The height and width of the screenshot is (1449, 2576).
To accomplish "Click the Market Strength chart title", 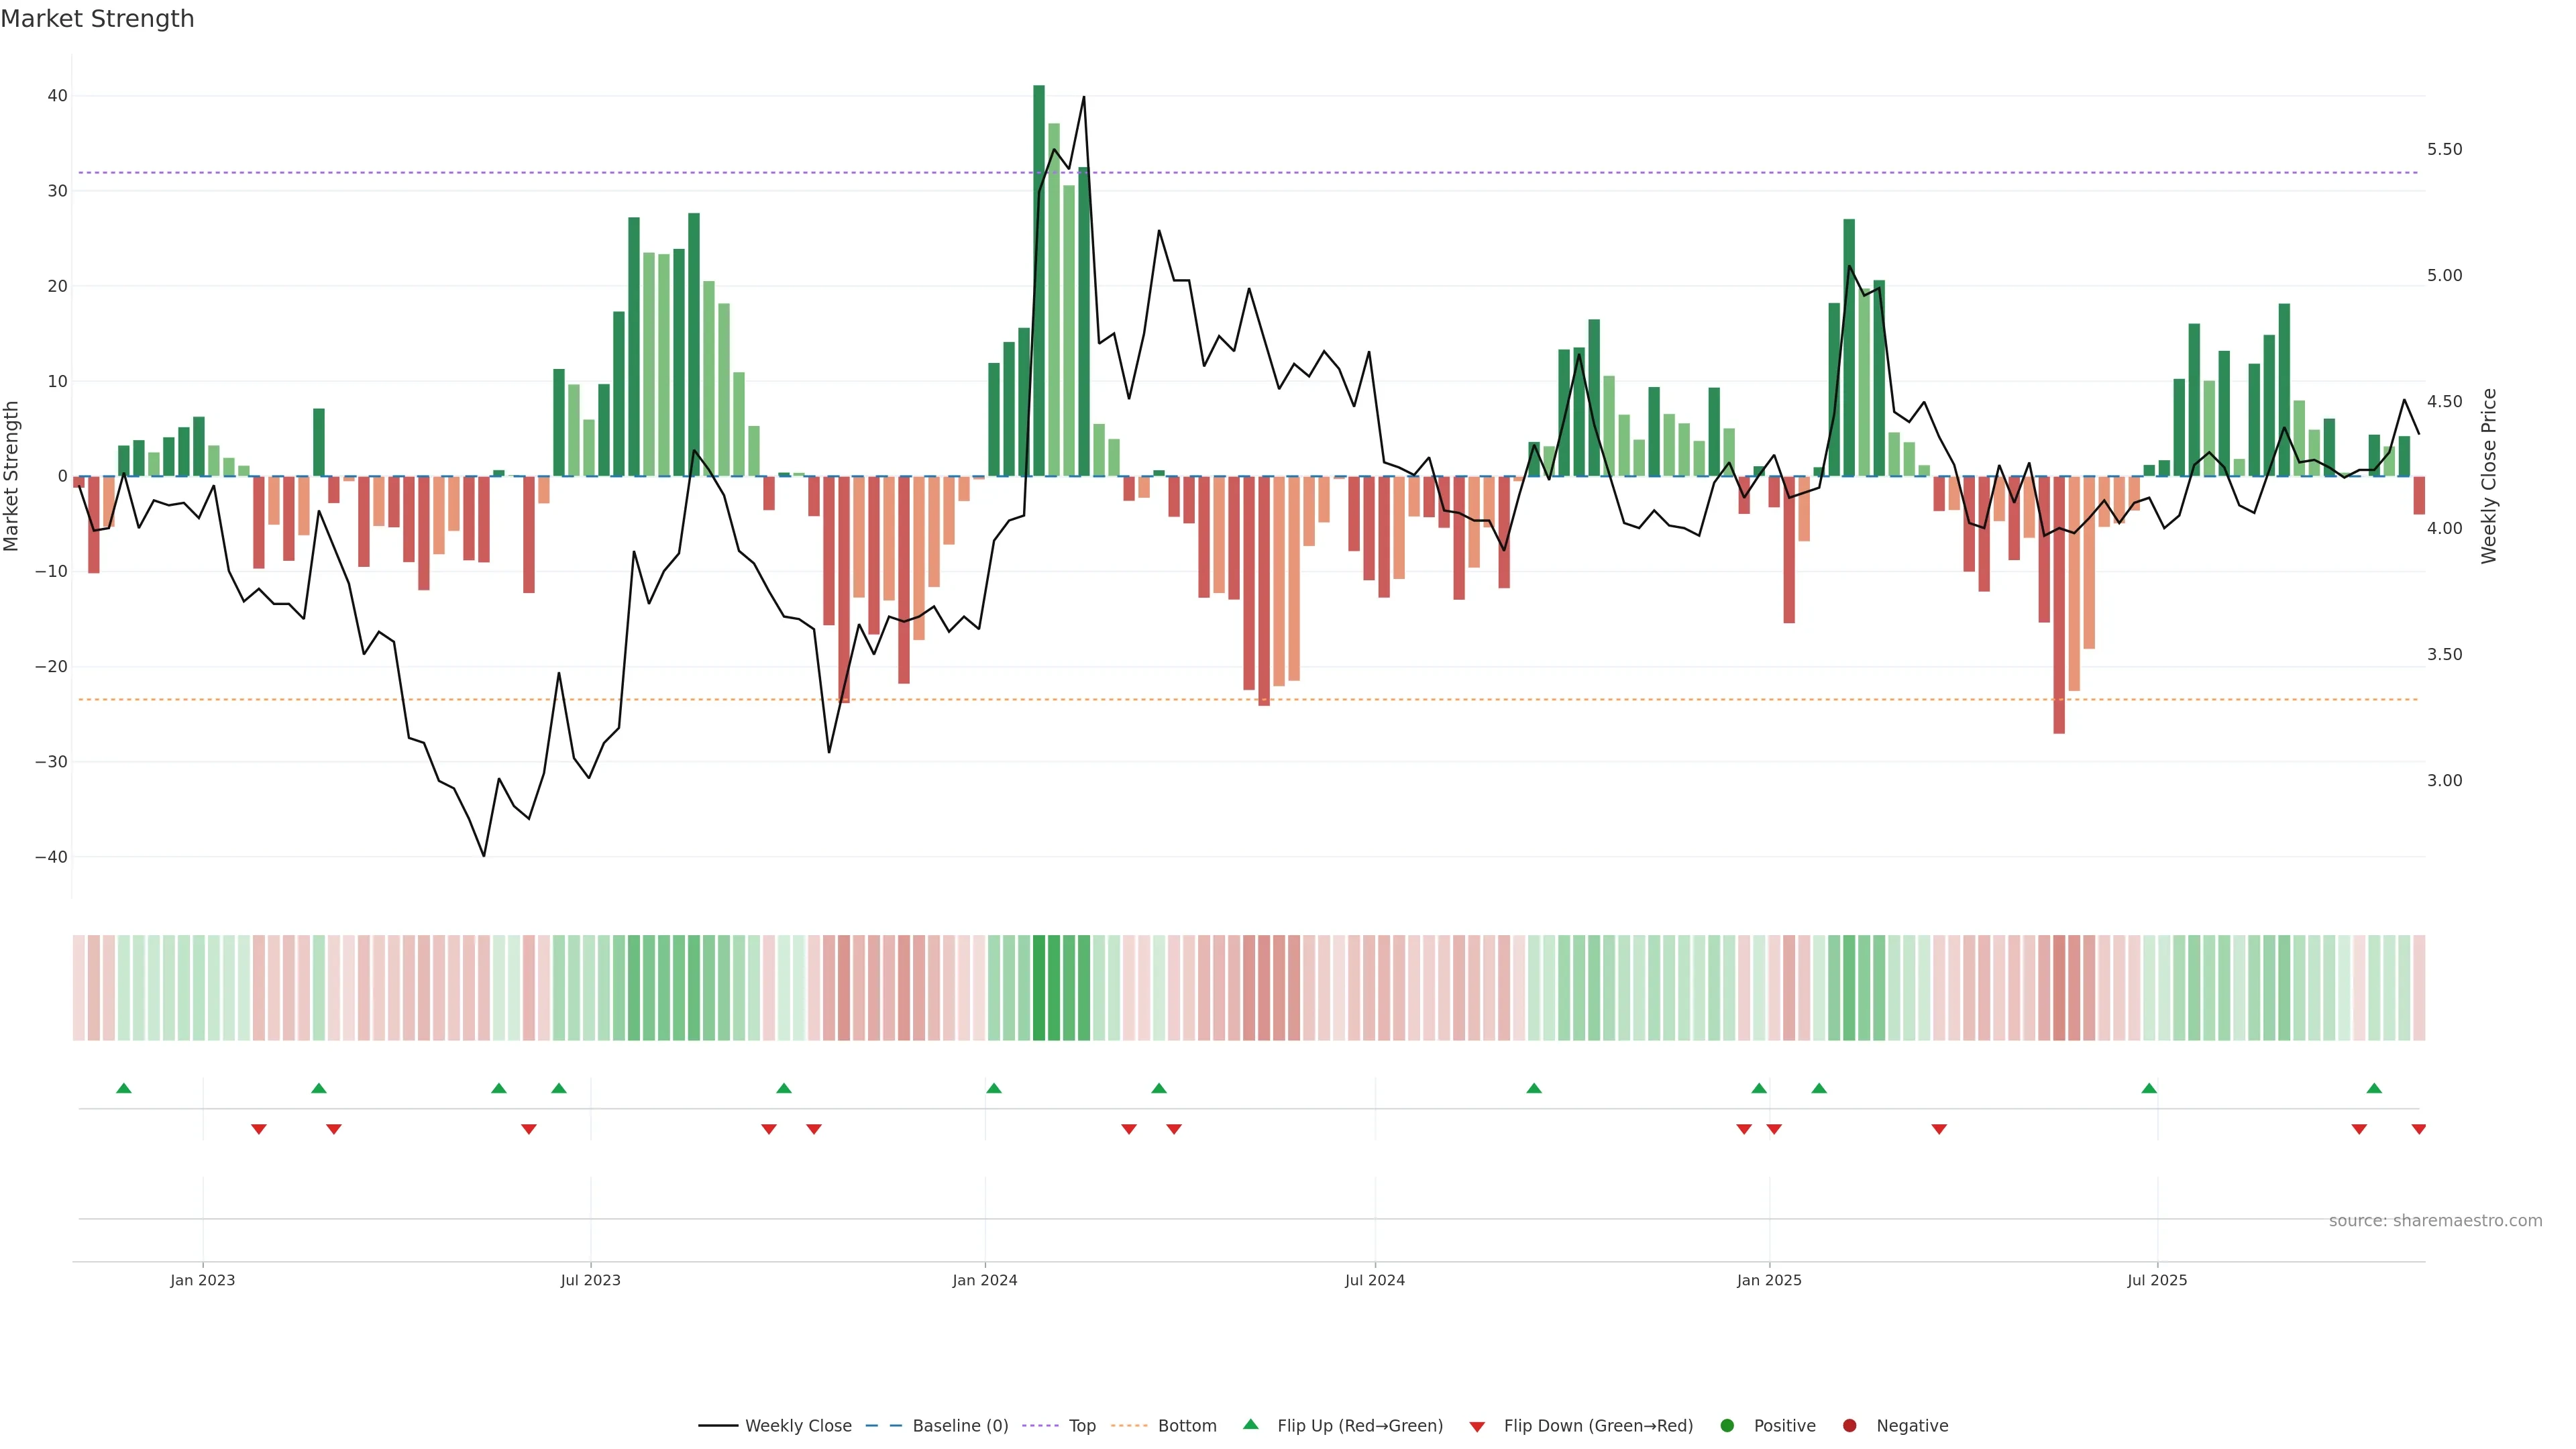I will point(97,19).
